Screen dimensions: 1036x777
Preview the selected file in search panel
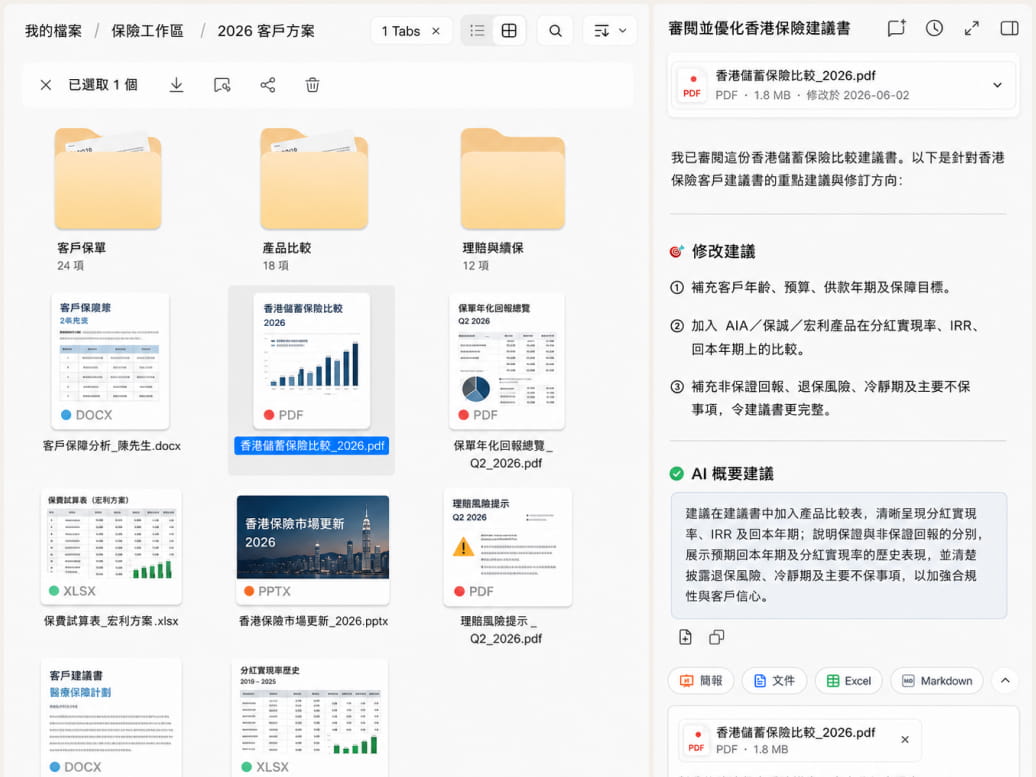pyautogui.click(x=222, y=85)
